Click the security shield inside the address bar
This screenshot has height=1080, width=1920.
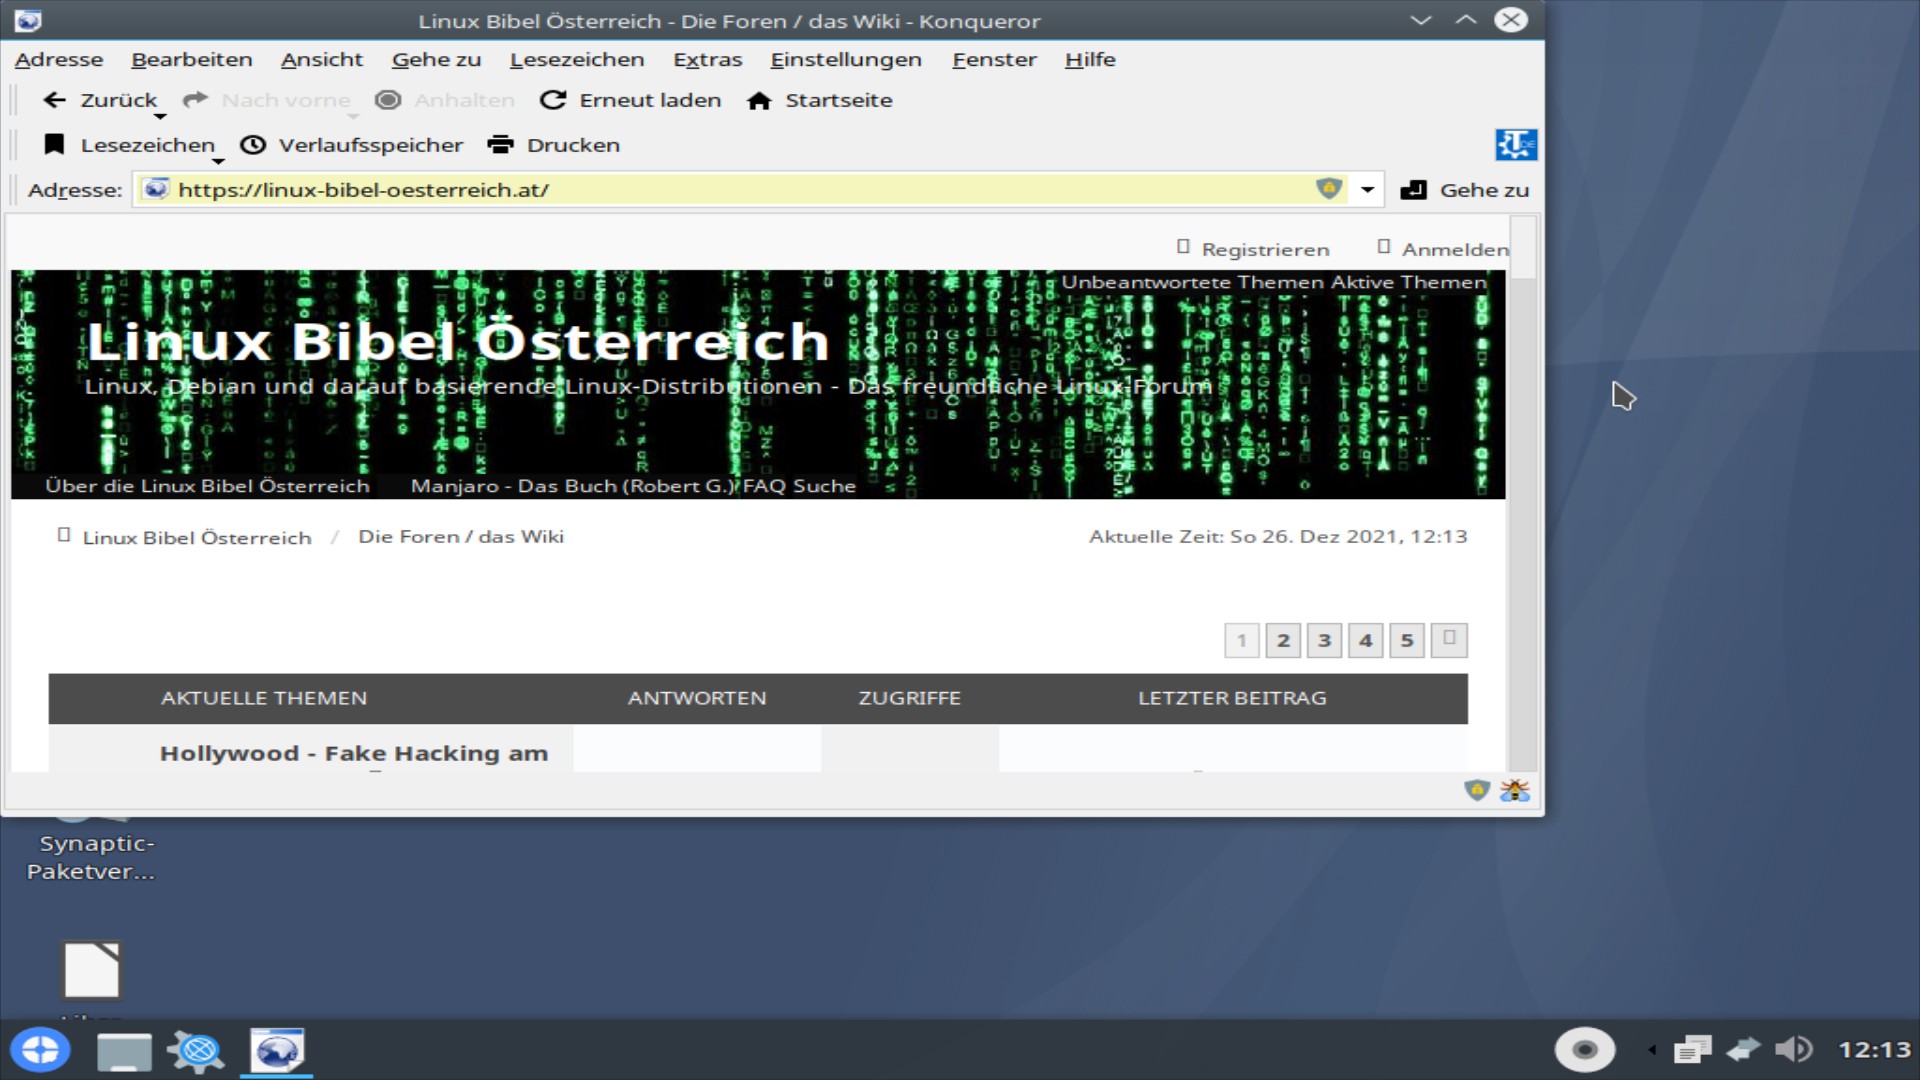pos(1328,189)
